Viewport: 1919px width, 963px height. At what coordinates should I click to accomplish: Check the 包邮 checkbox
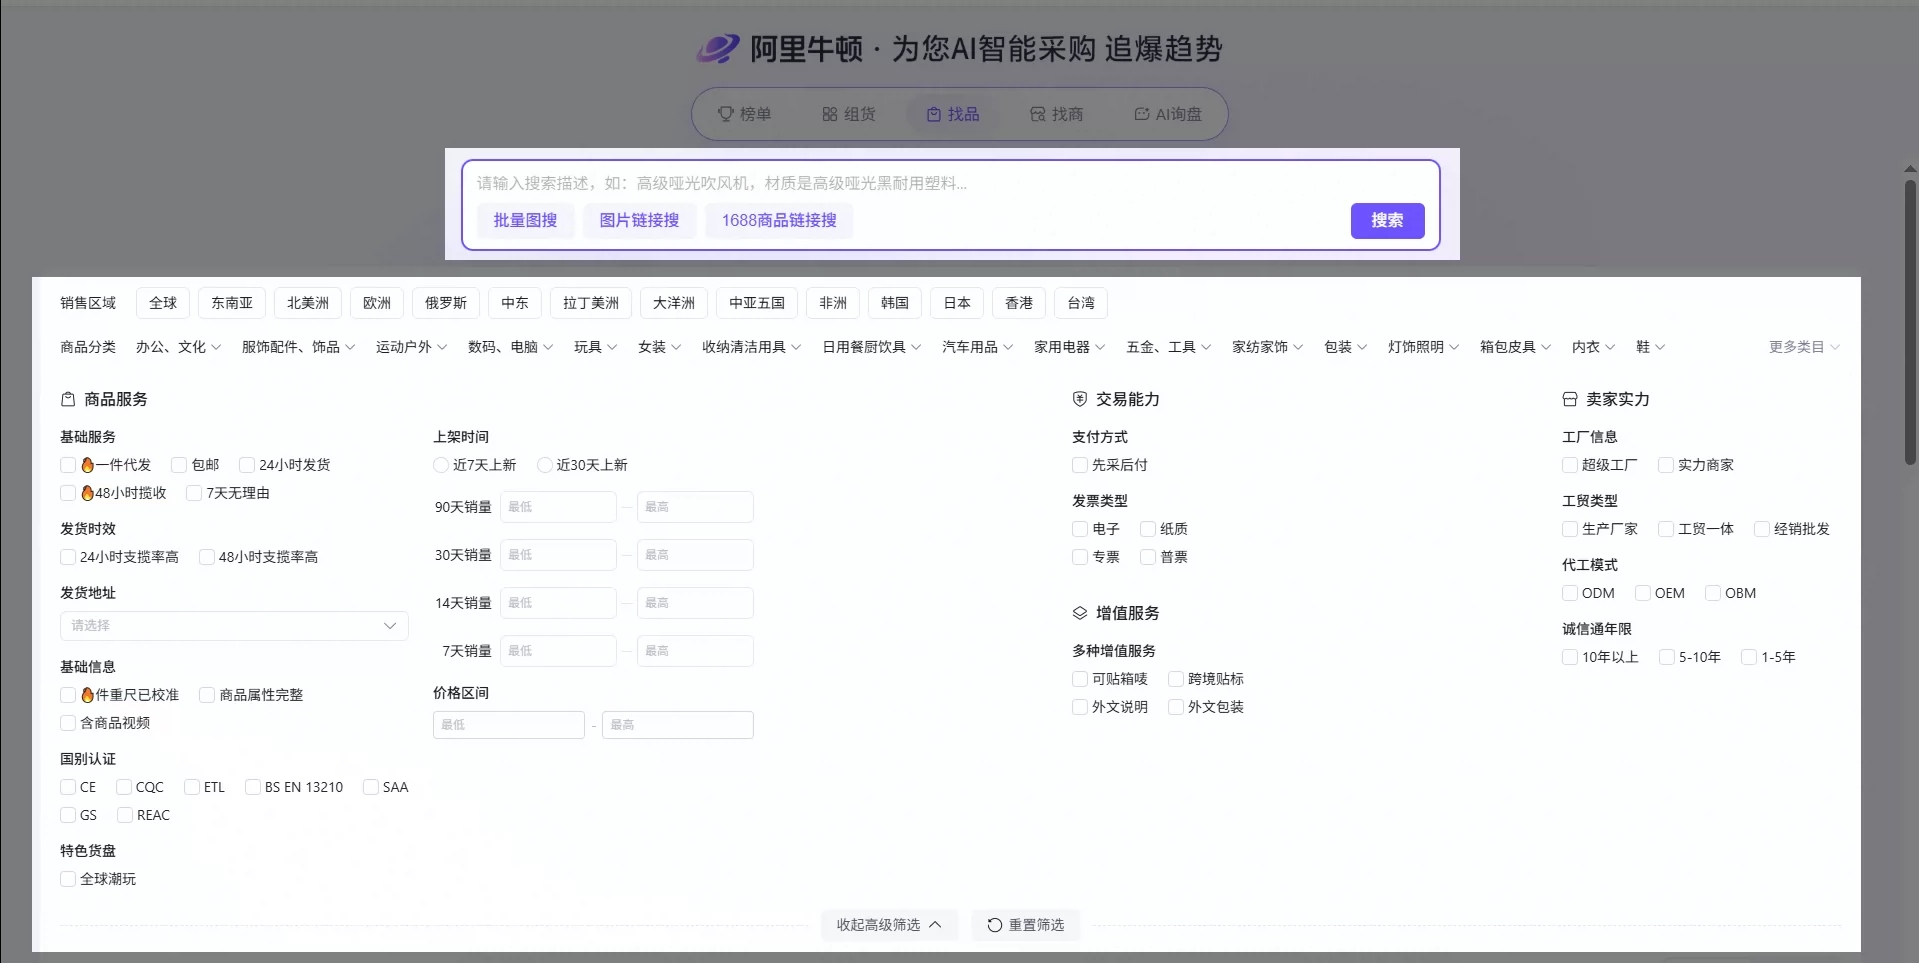tap(179, 465)
